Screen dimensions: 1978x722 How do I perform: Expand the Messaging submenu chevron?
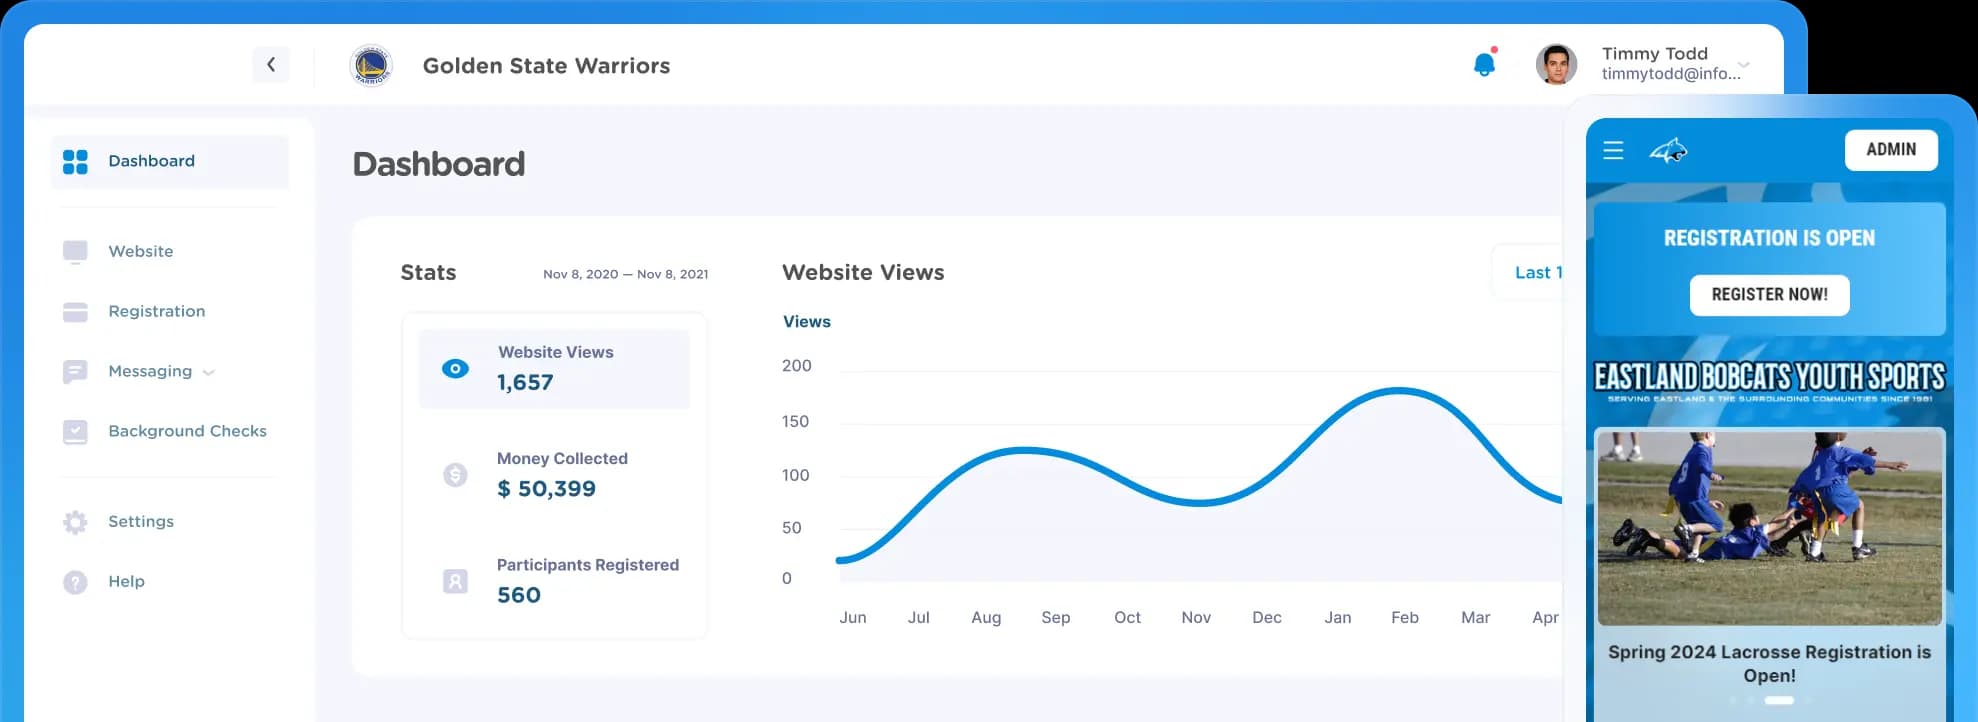coord(209,372)
